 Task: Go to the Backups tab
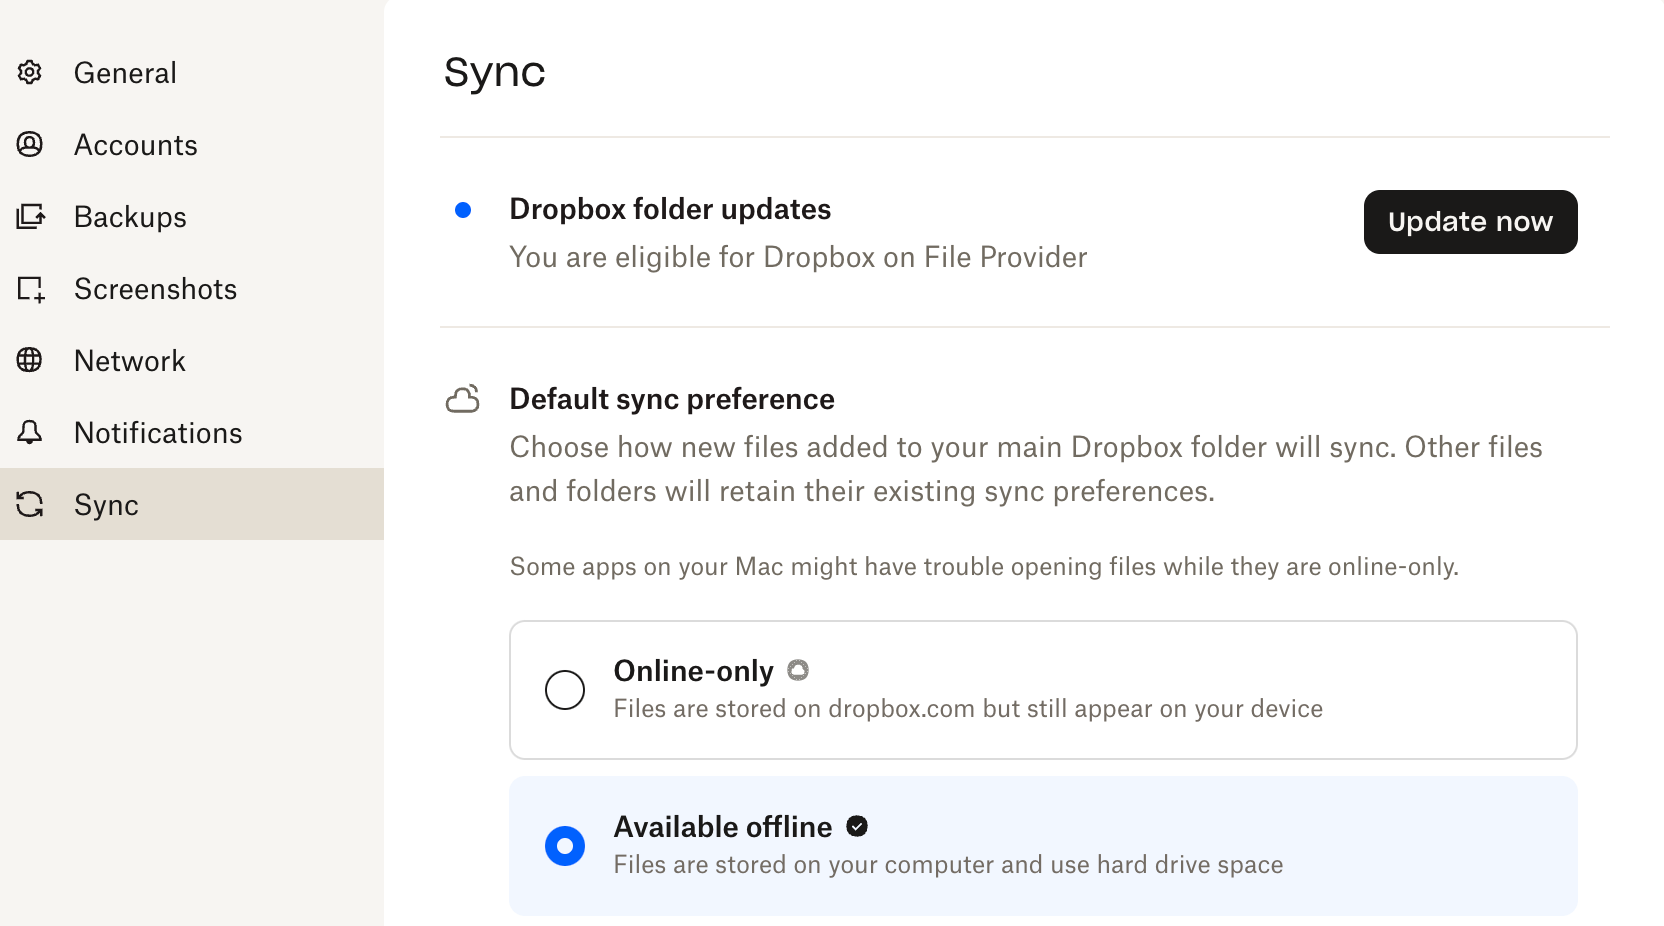192,216
